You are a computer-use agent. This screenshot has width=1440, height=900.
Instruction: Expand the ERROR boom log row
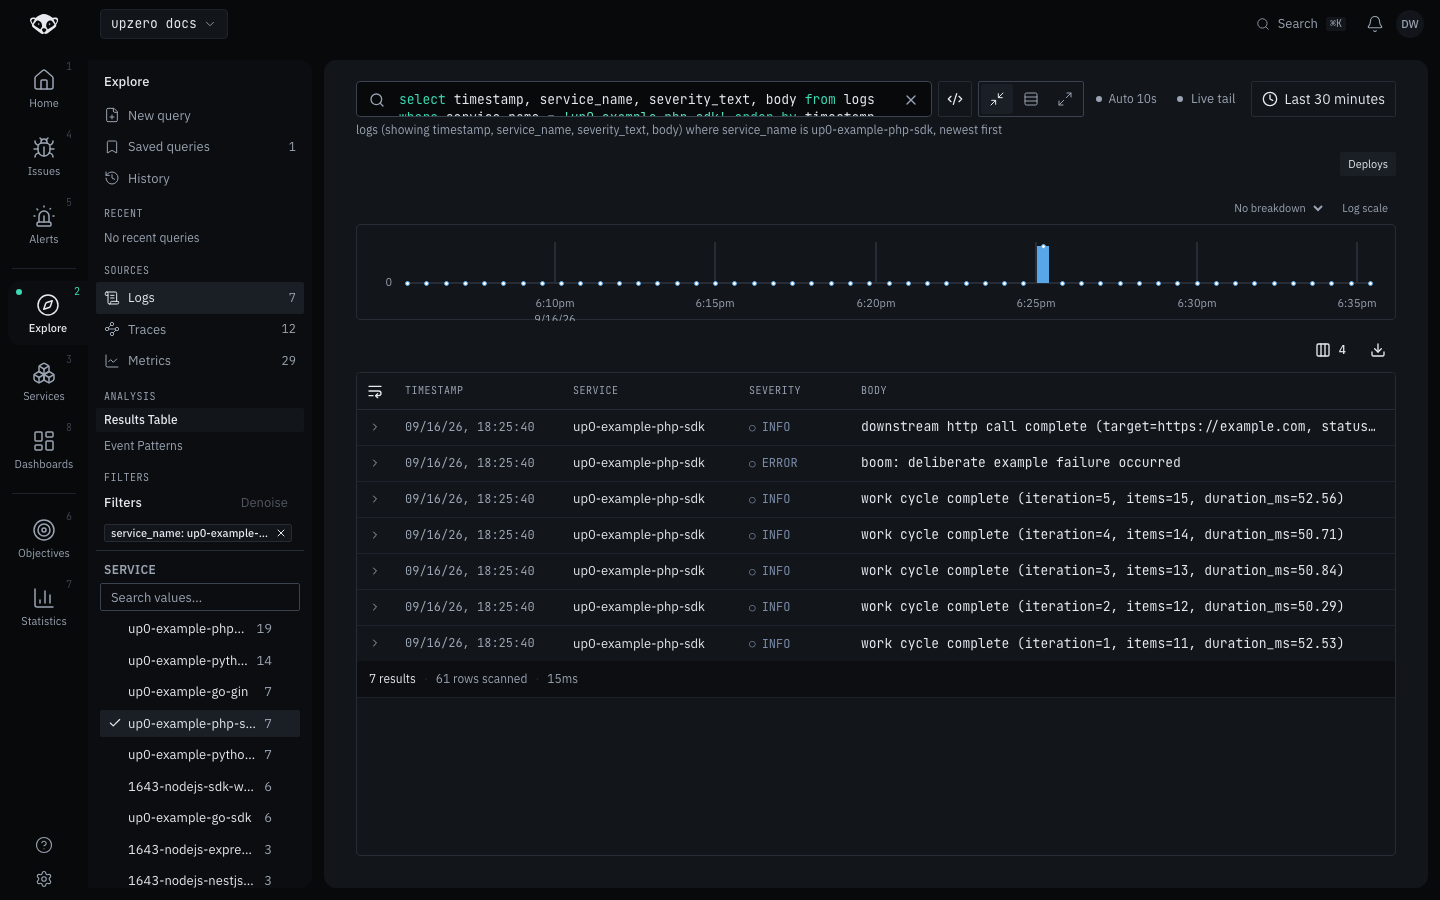pyautogui.click(x=375, y=463)
